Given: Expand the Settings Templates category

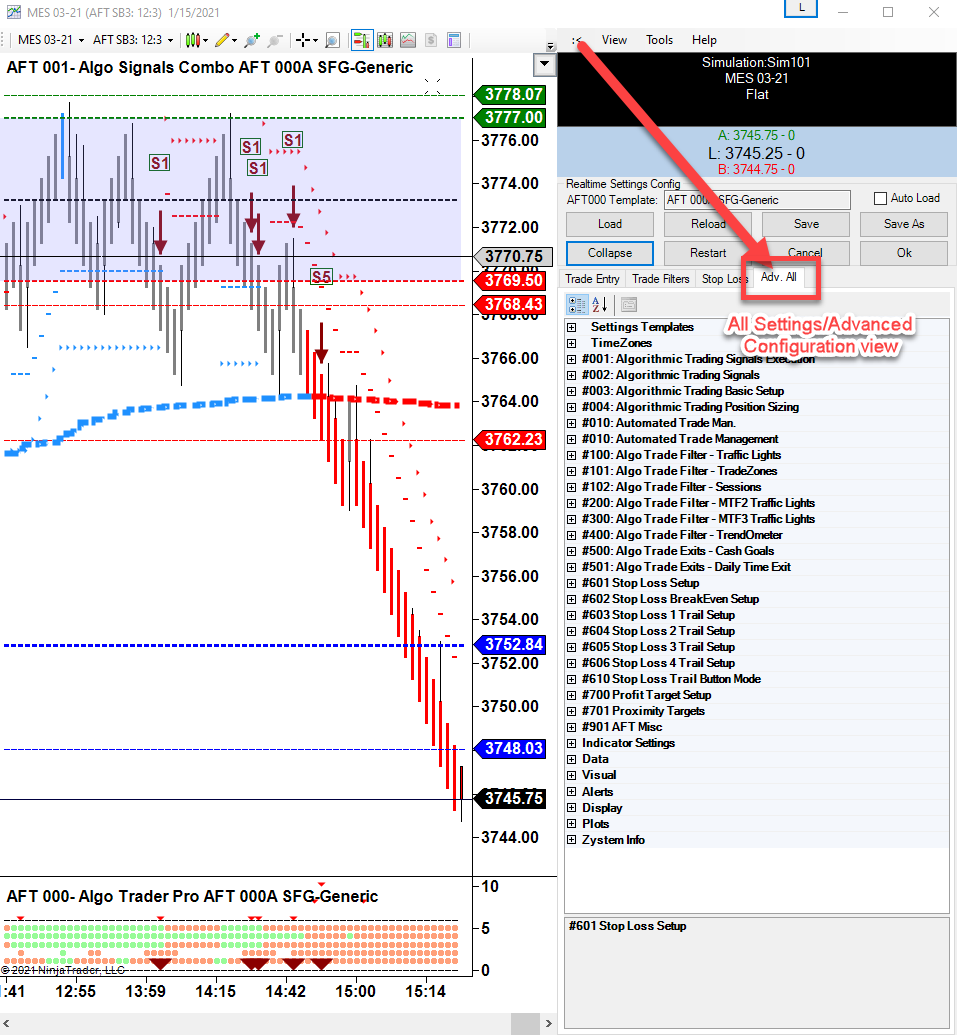Looking at the screenshot, I should click(572, 327).
